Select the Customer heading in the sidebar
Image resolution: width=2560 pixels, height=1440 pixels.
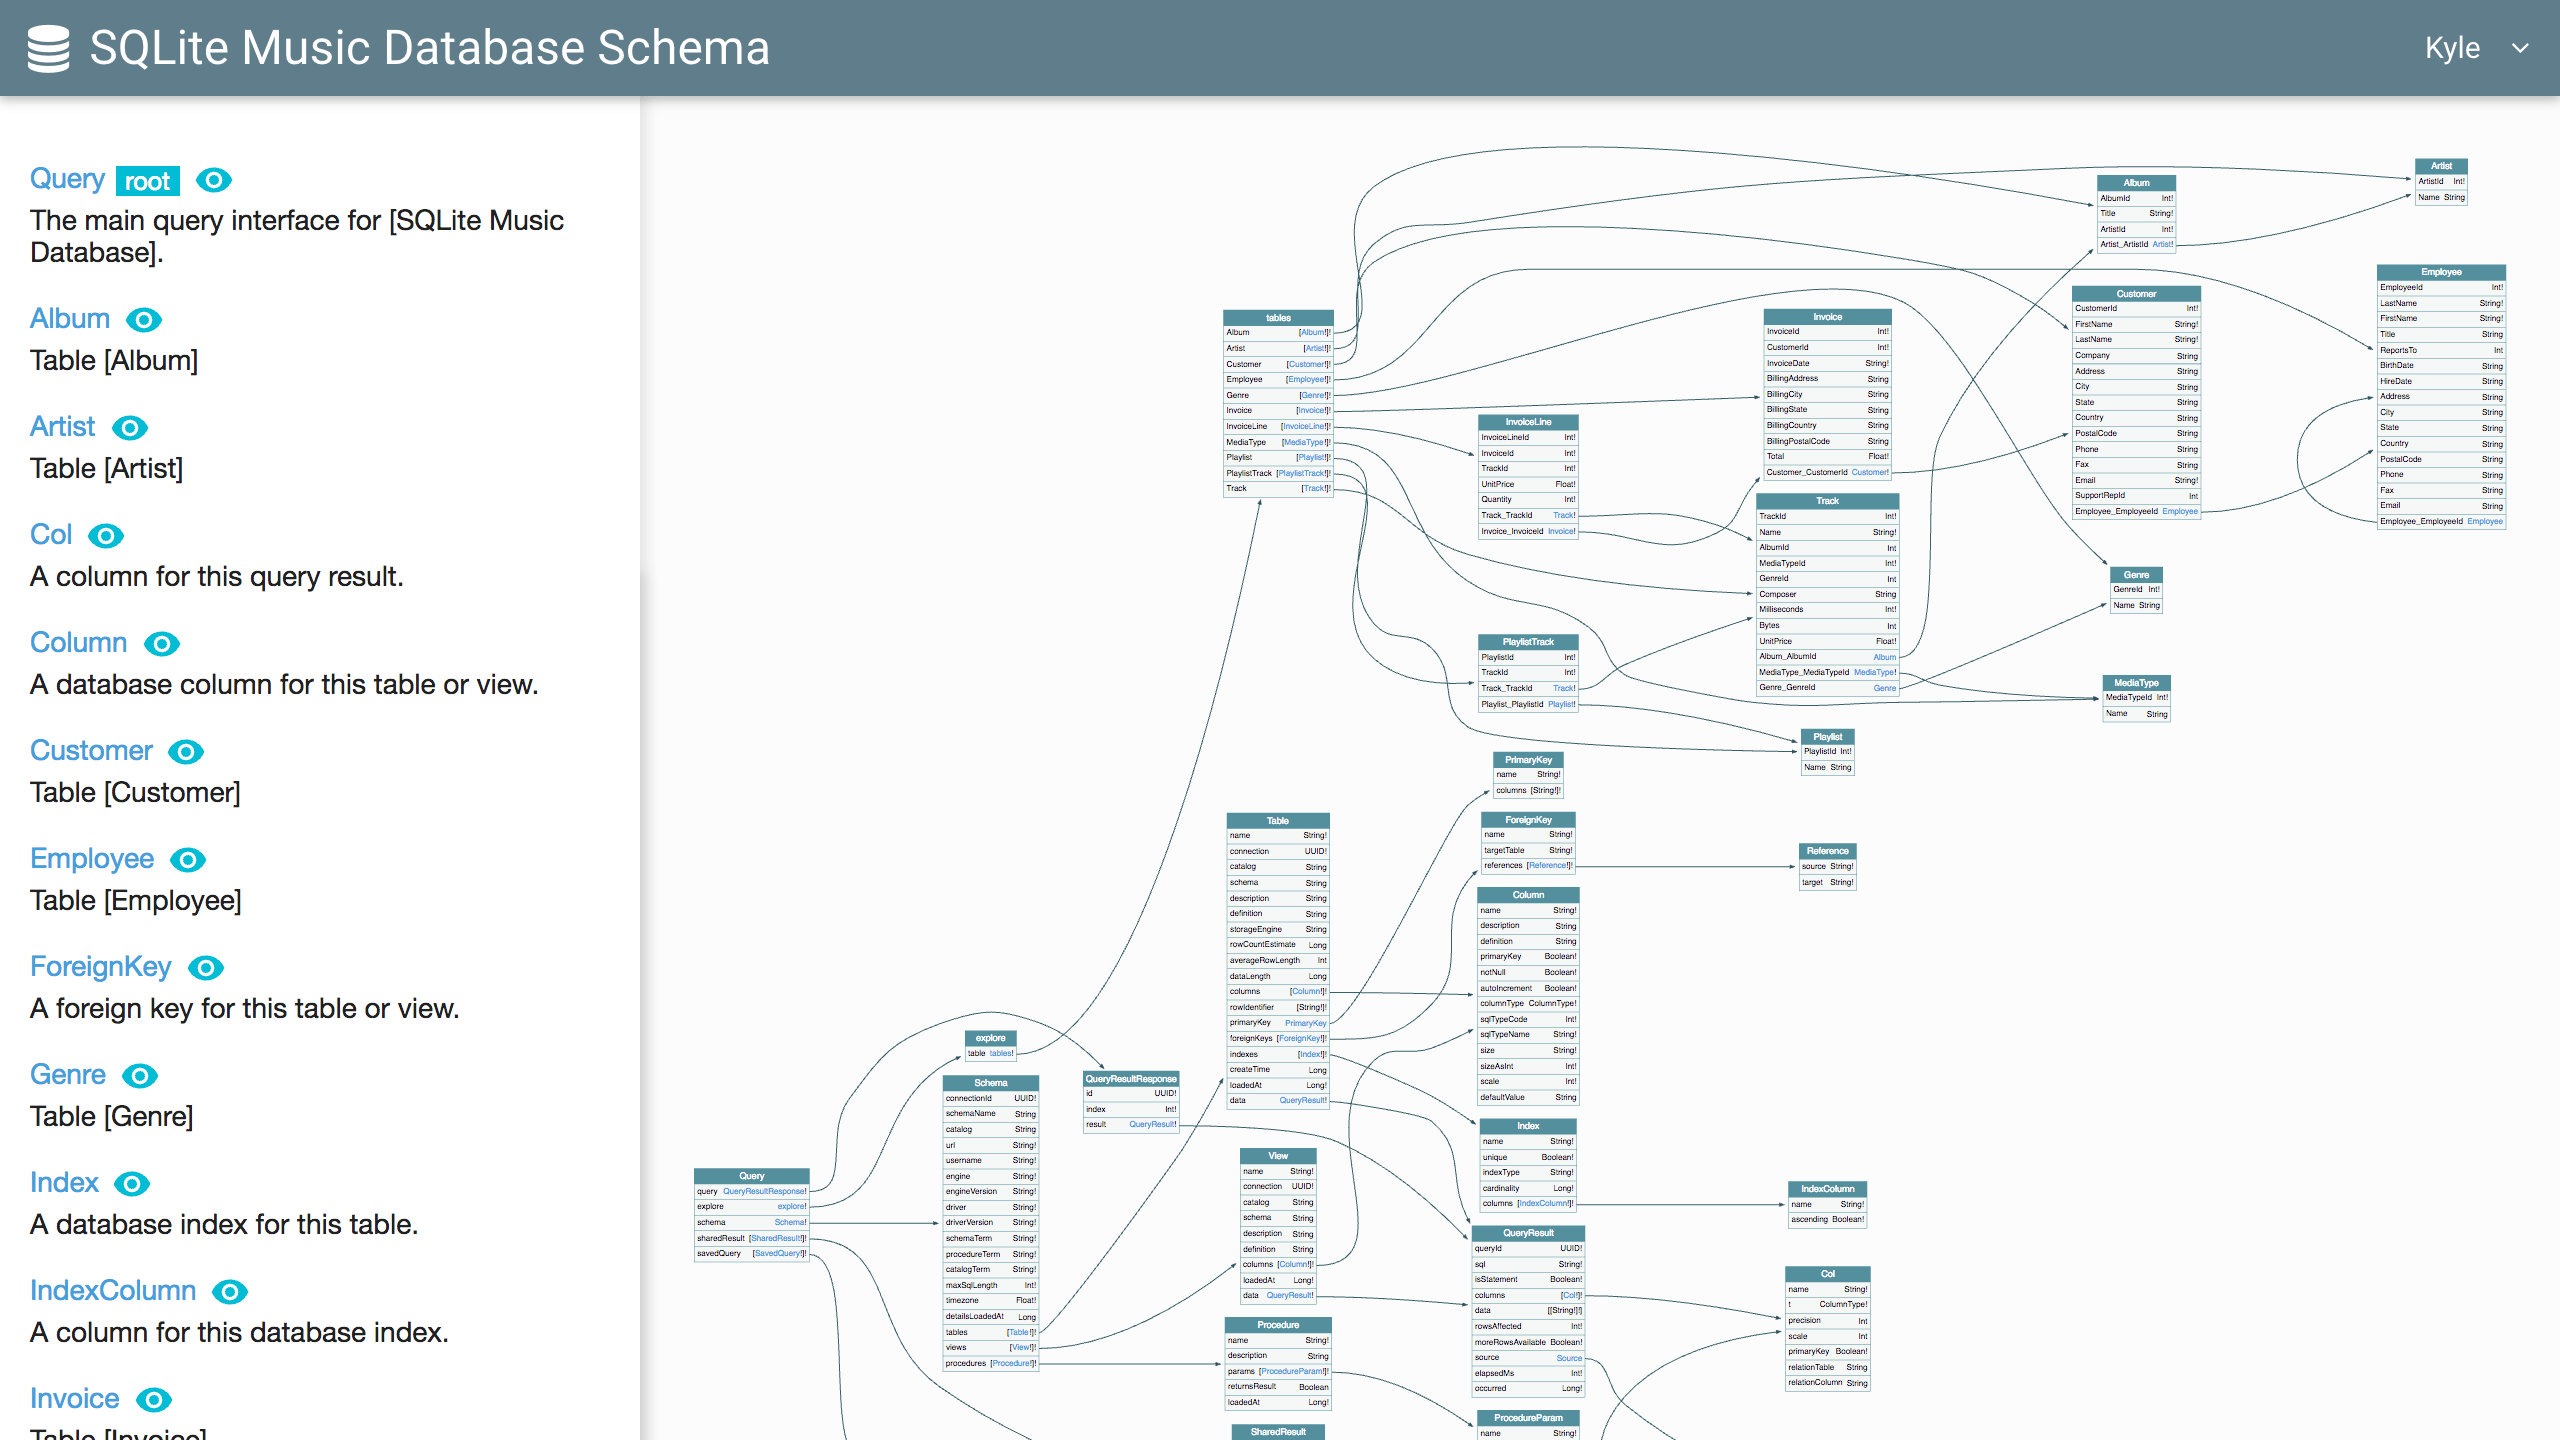(90, 750)
